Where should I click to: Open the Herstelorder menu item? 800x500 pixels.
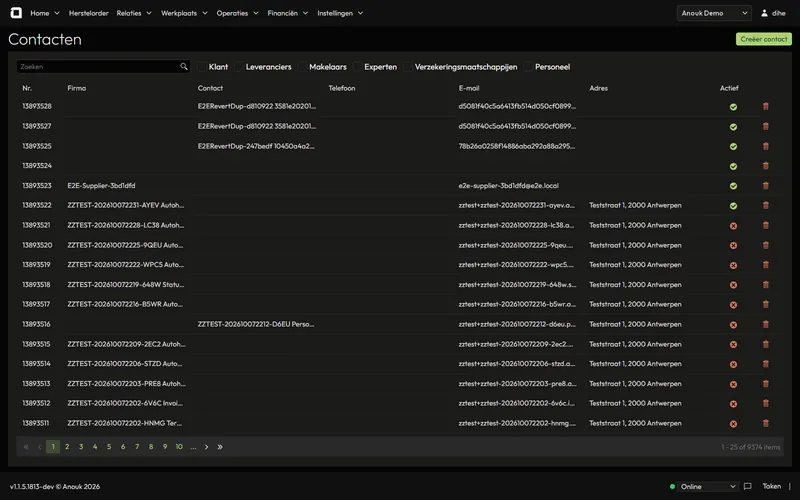[89, 13]
